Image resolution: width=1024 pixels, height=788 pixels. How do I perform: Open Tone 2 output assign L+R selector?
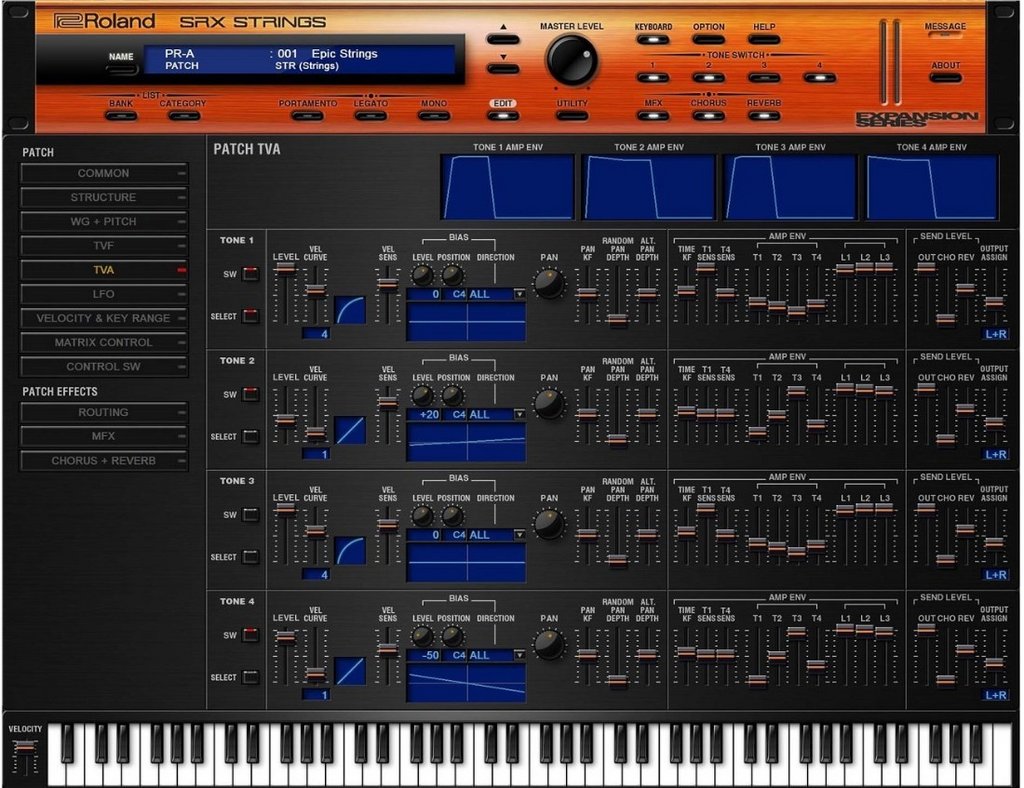coord(996,454)
